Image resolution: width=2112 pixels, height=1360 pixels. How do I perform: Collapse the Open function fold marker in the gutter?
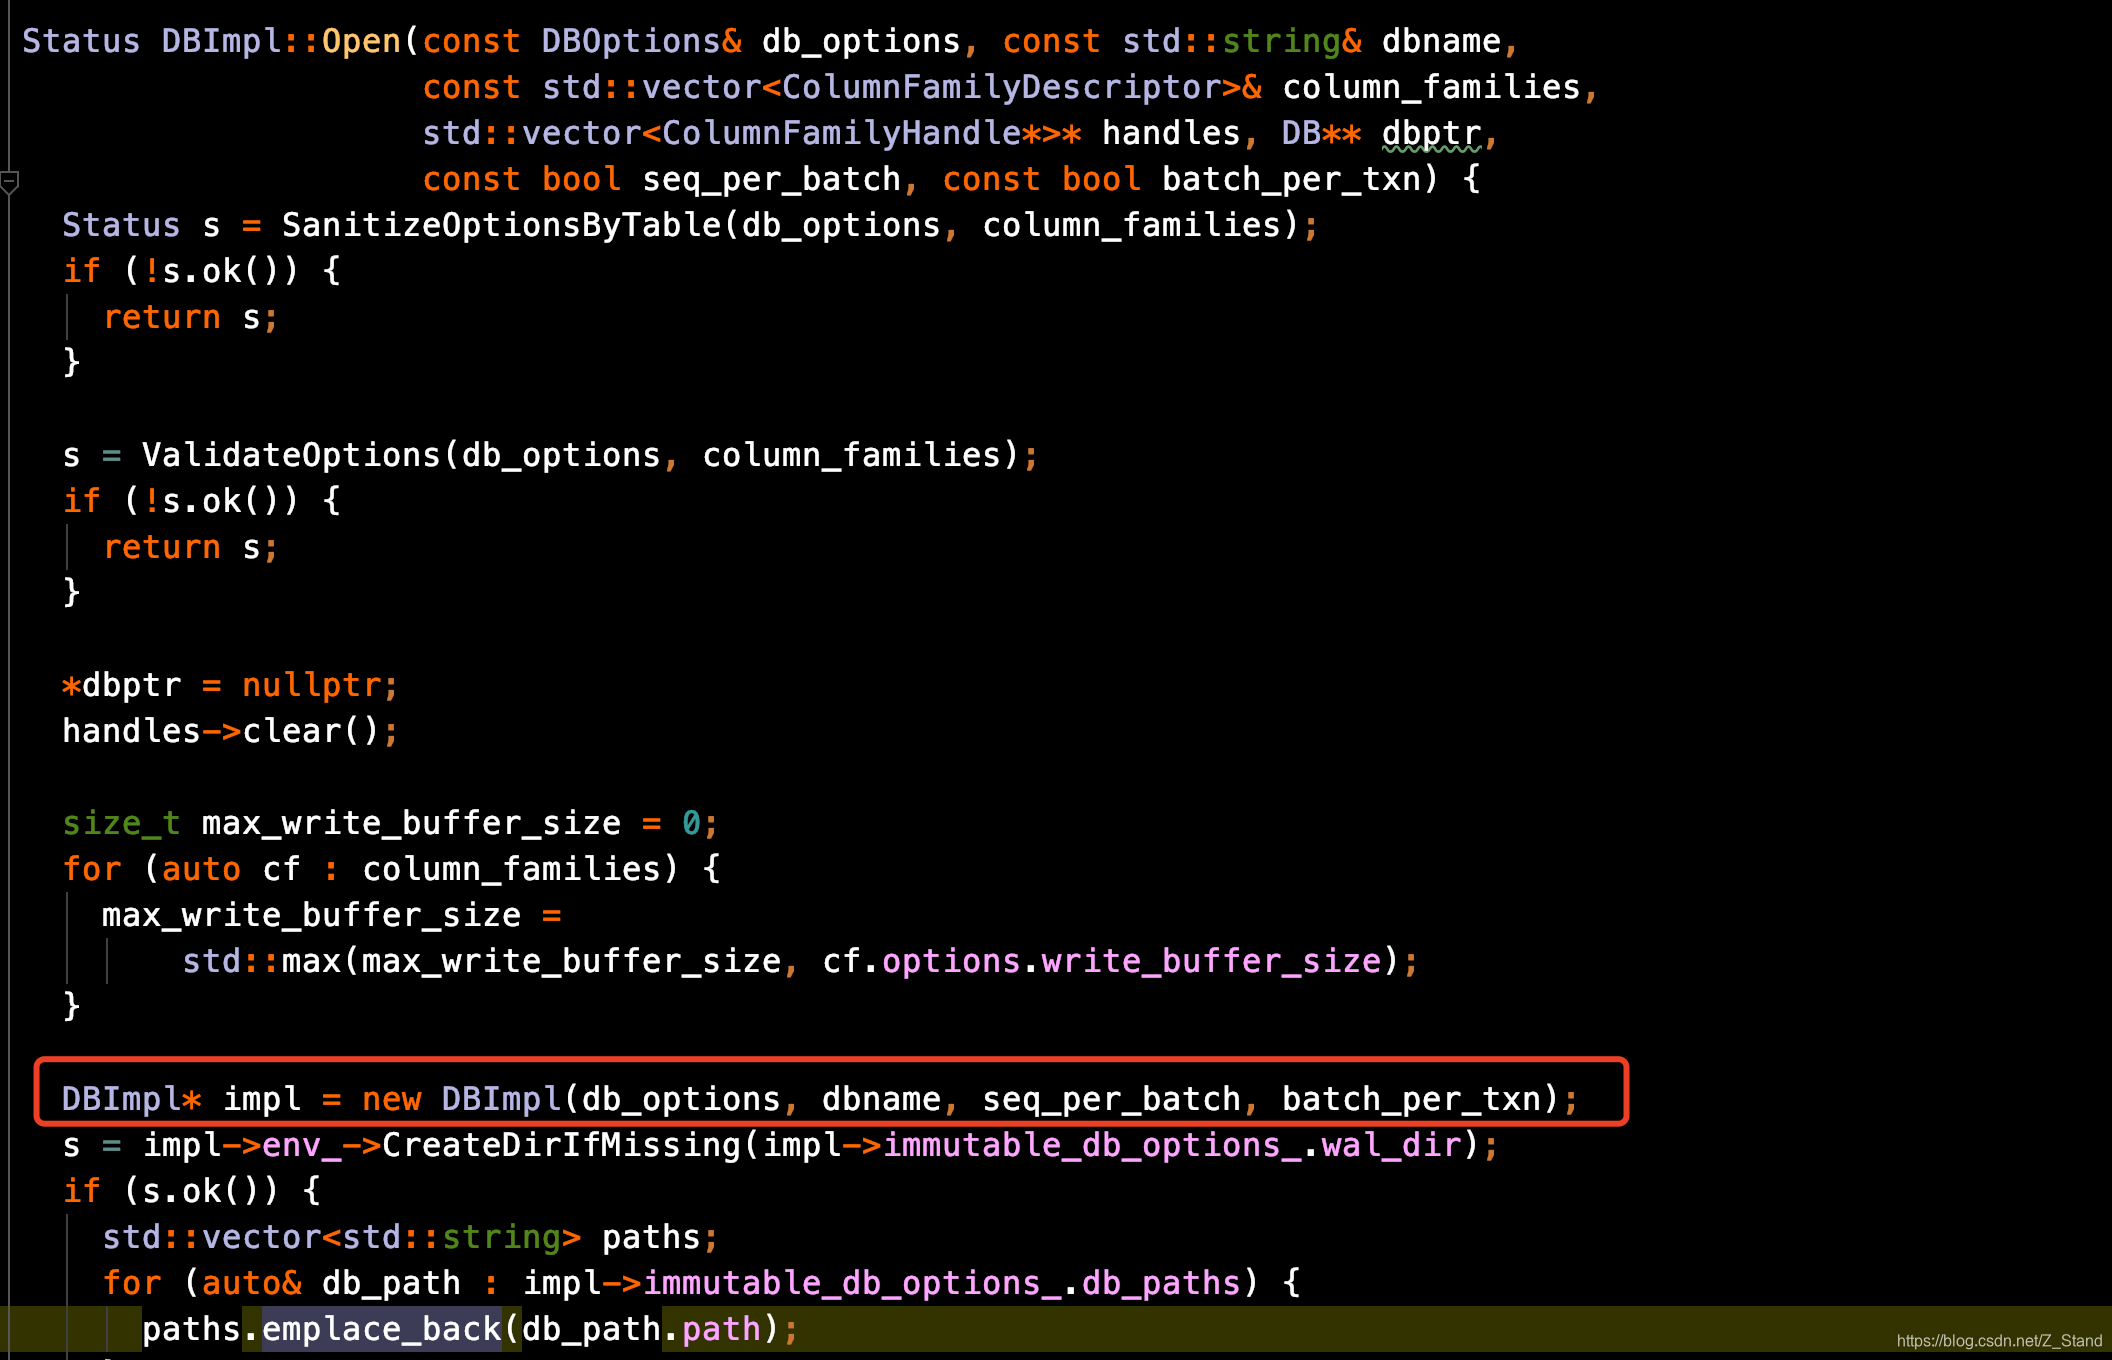(10, 182)
